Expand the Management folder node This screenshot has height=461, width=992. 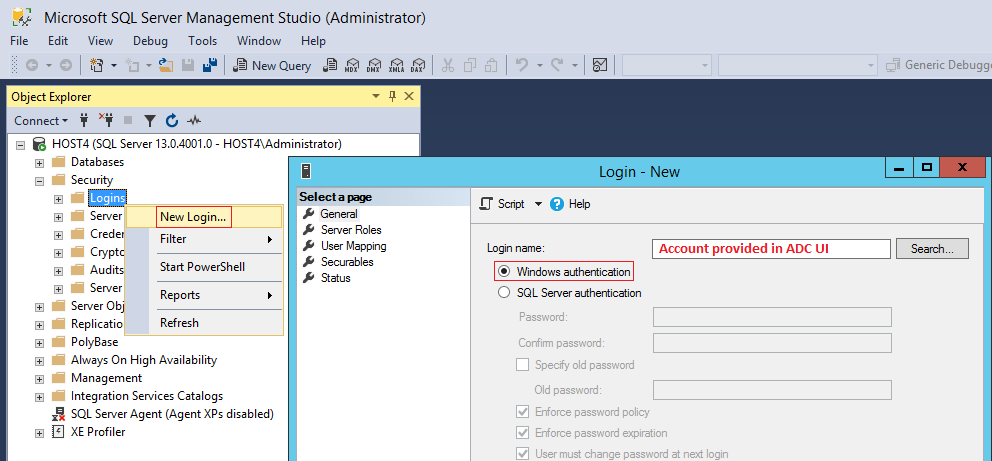click(x=39, y=378)
